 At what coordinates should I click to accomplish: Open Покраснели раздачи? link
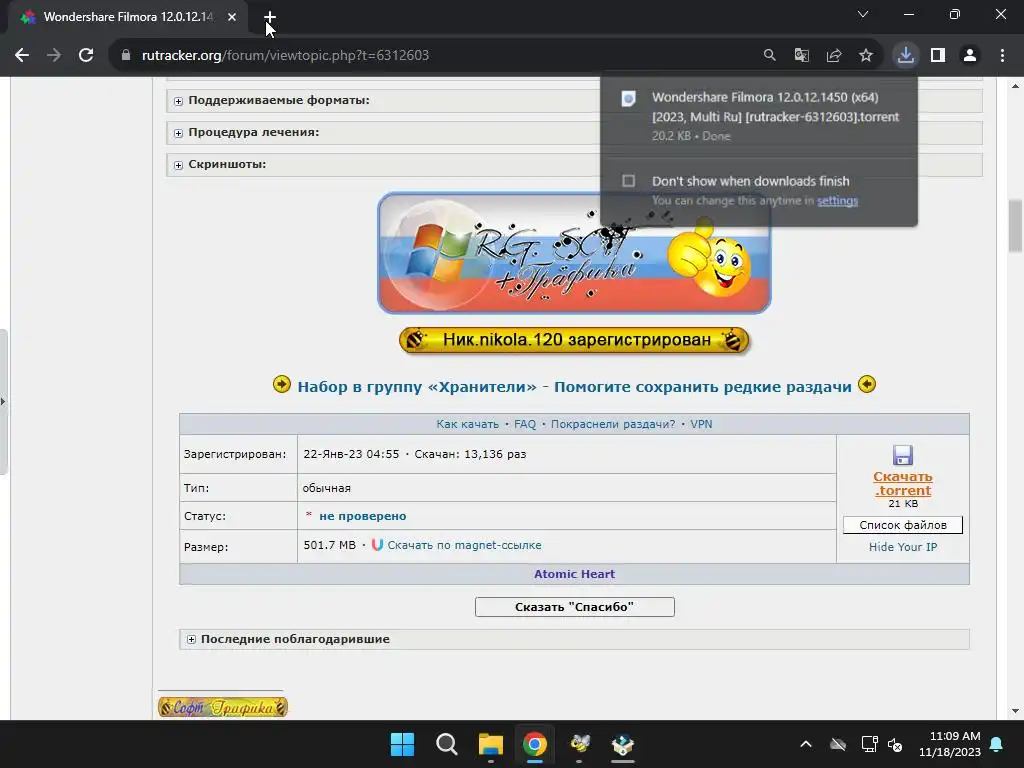pos(613,424)
